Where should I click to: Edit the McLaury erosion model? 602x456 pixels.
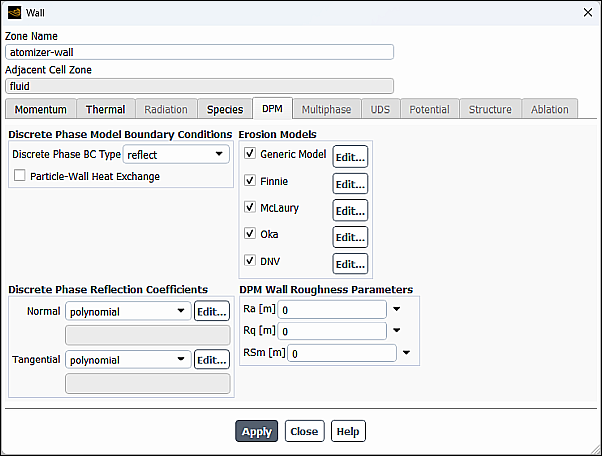click(350, 210)
